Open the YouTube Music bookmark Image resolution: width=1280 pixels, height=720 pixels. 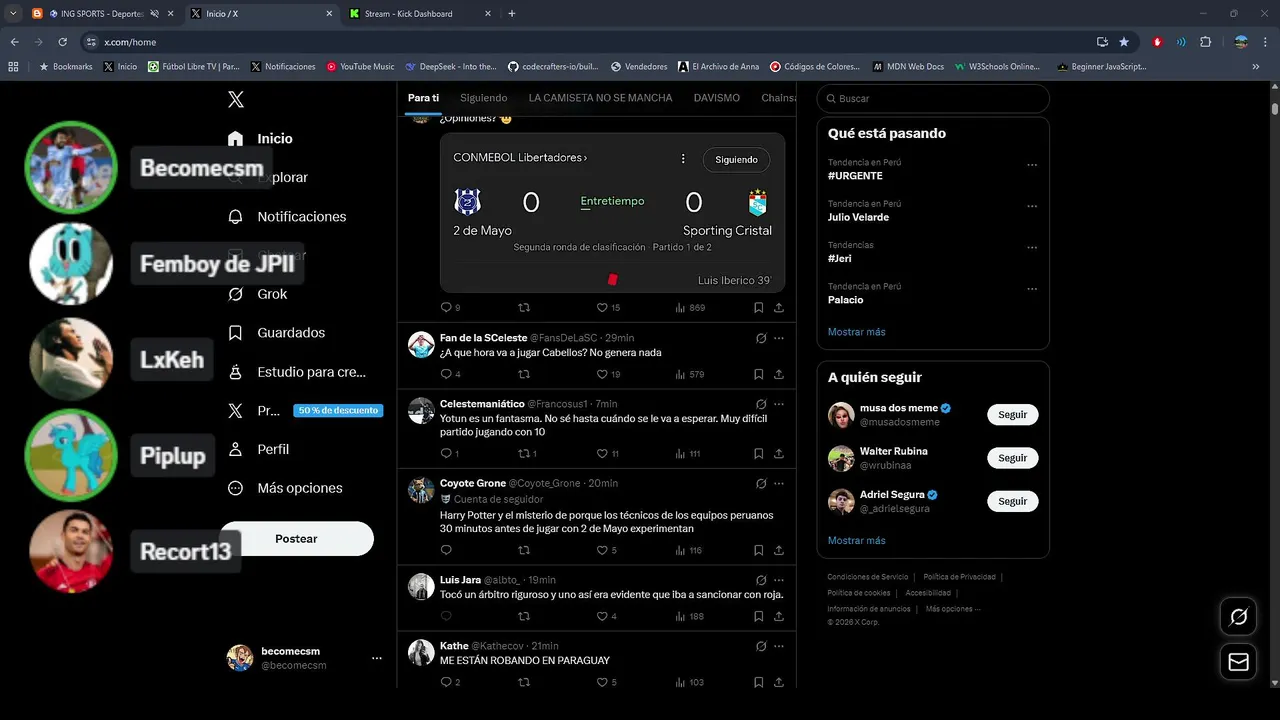(x=360, y=67)
